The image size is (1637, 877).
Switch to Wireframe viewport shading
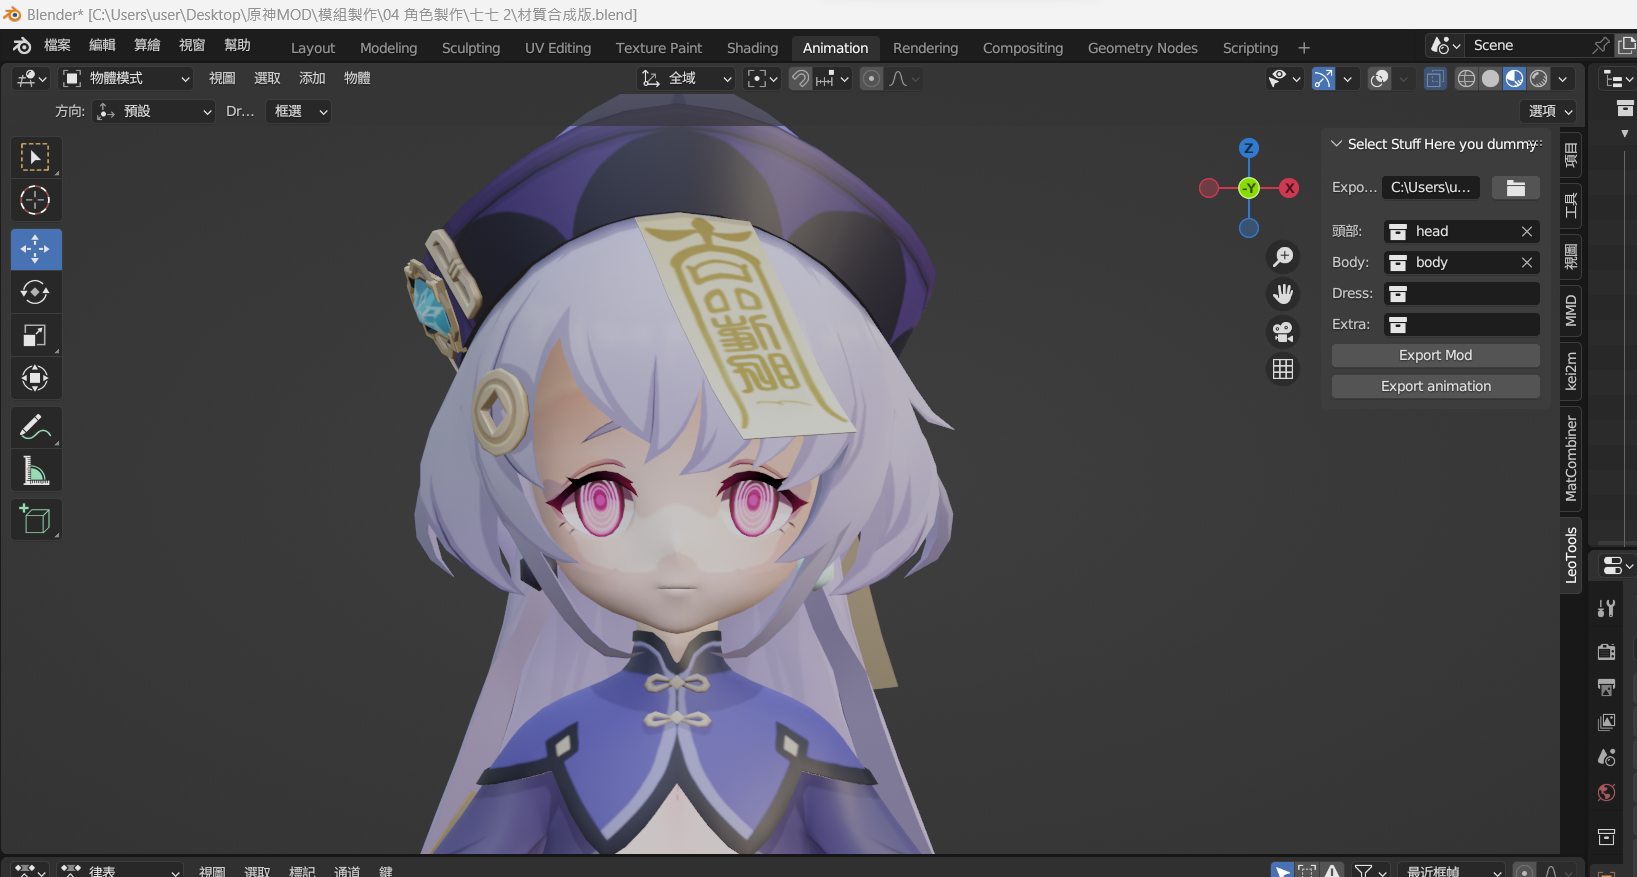click(x=1466, y=79)
